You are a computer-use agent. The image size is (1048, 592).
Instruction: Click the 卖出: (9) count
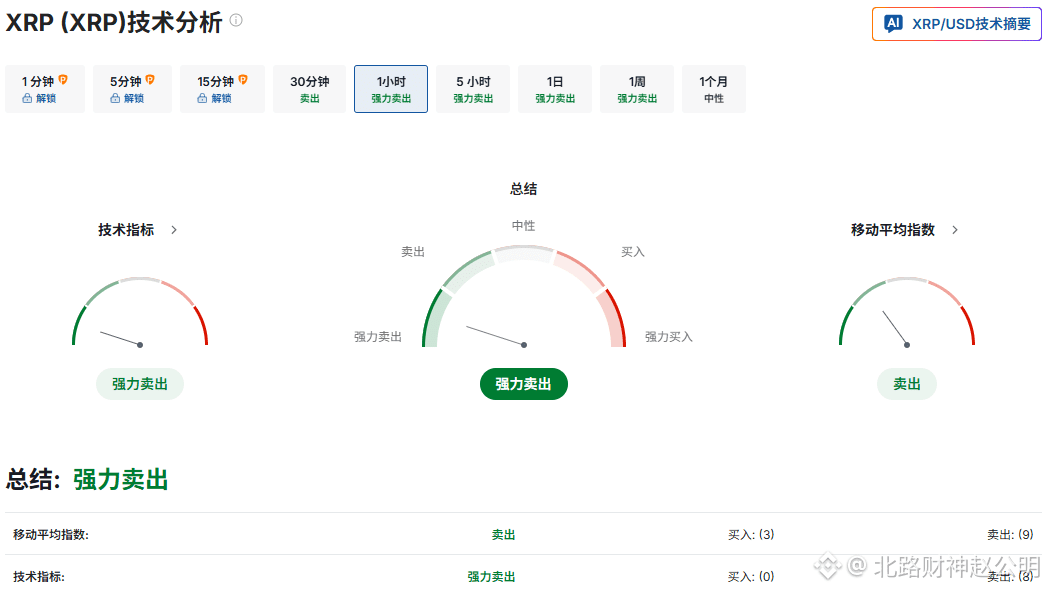tap(1010, 535)
